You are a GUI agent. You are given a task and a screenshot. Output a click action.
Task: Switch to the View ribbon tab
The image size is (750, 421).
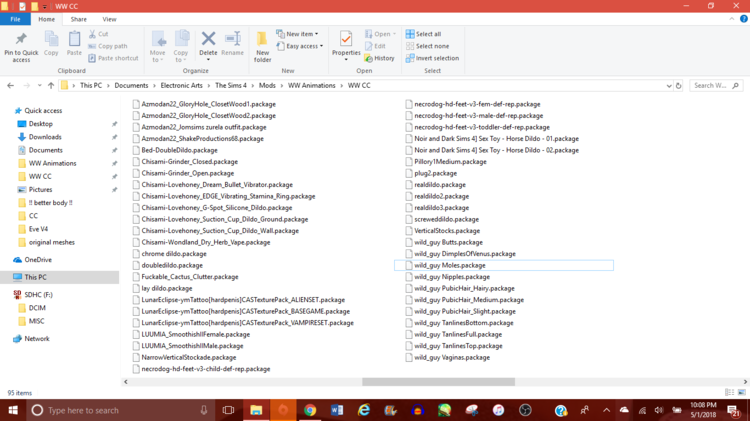109,19
